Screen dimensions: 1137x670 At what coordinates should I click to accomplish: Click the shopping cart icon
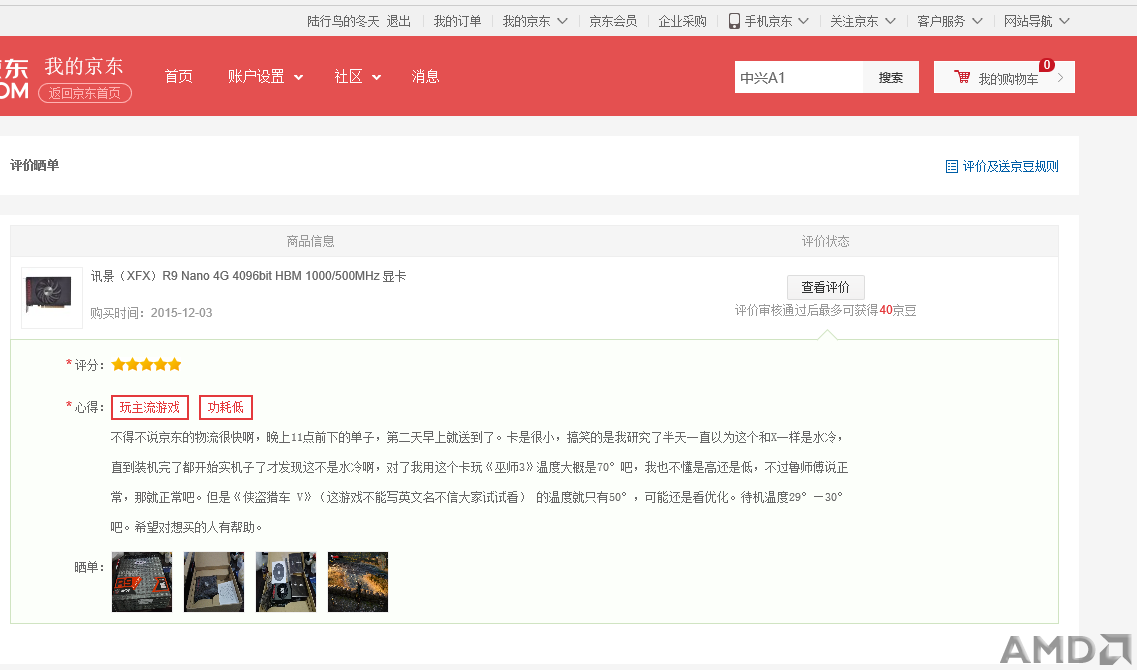[x=962, y=77]
